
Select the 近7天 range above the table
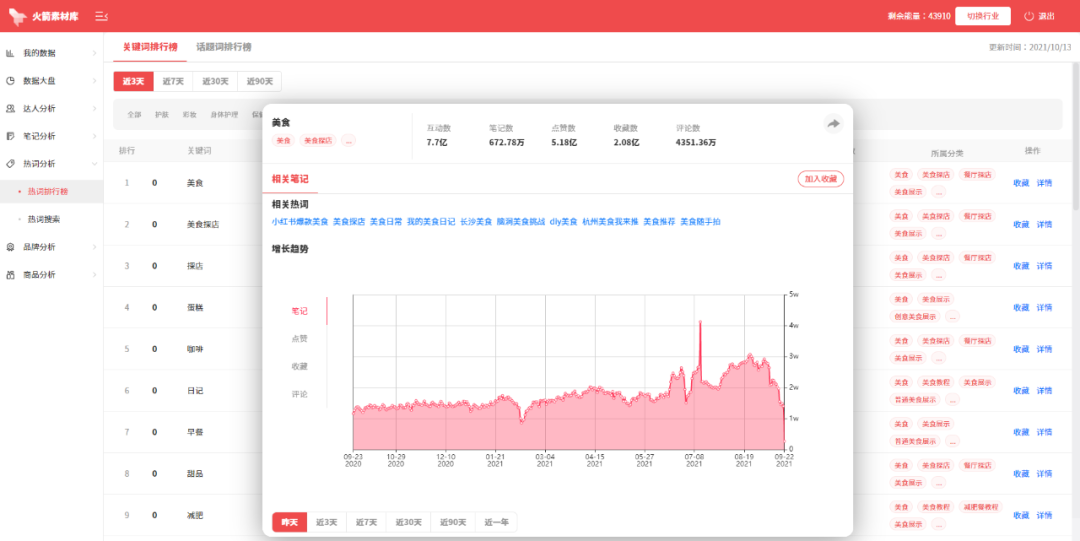[173, 81]
